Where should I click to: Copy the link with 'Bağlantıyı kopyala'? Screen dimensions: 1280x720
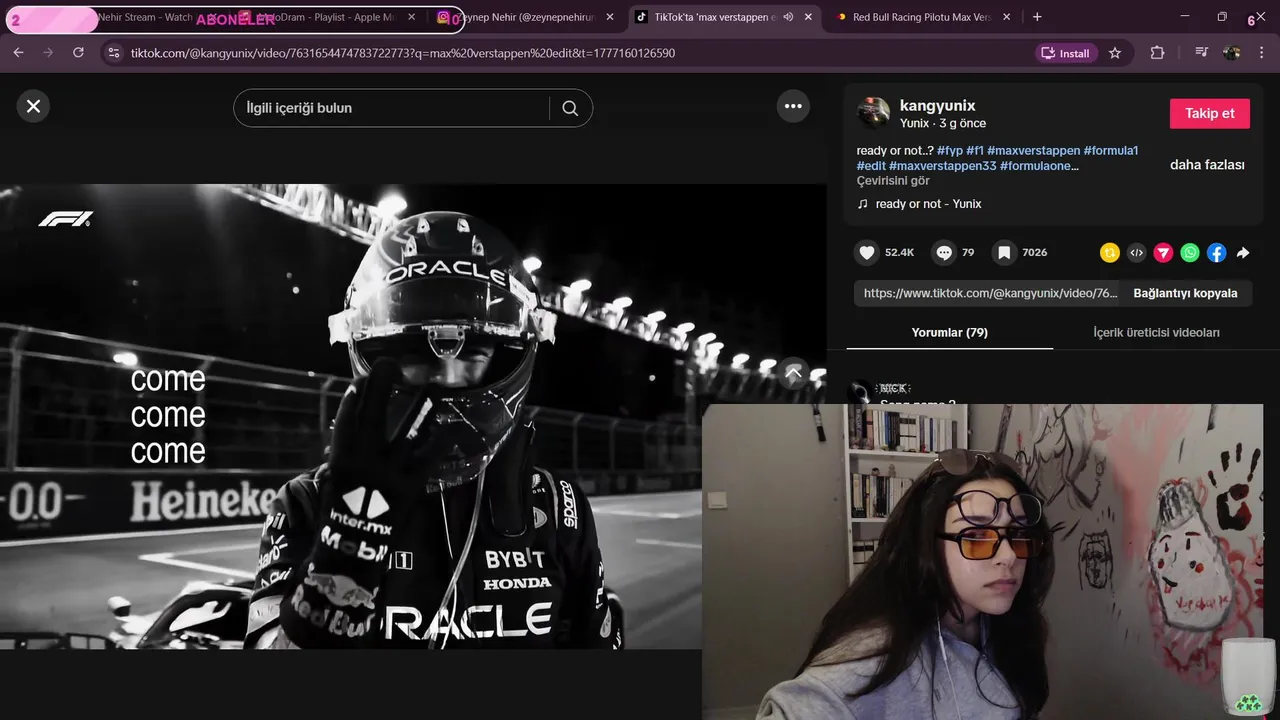[1185, 293]
